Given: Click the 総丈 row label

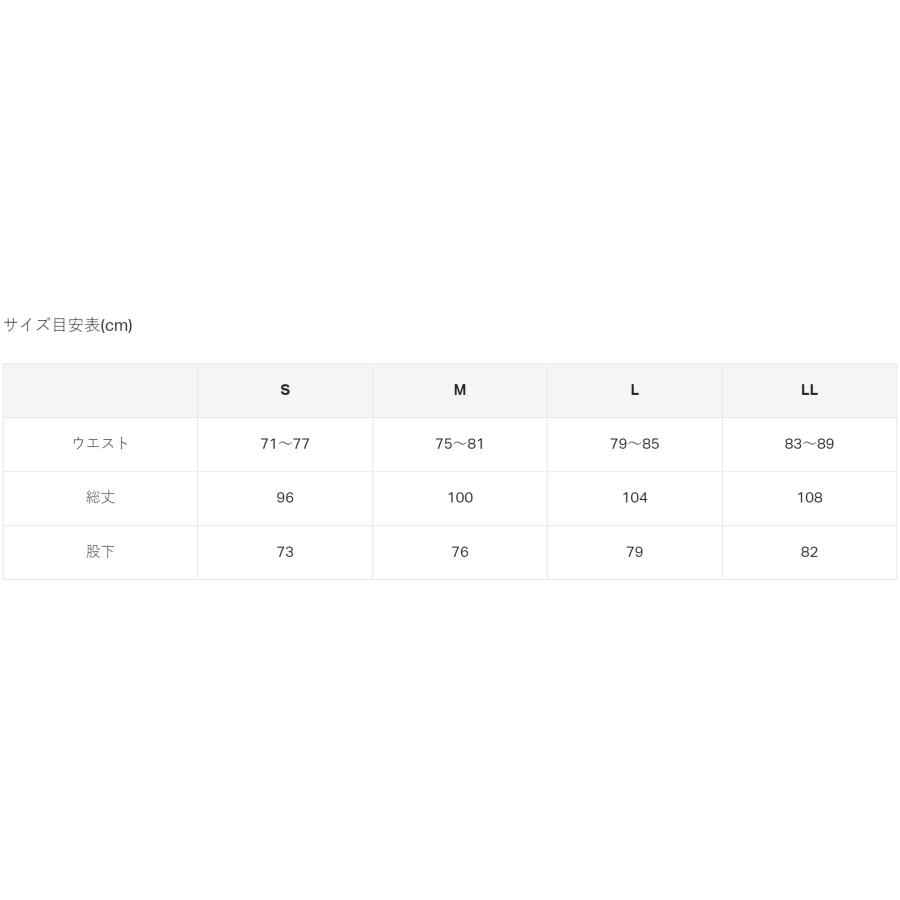Looking at the screenshot, I should [x=100, y=498].
